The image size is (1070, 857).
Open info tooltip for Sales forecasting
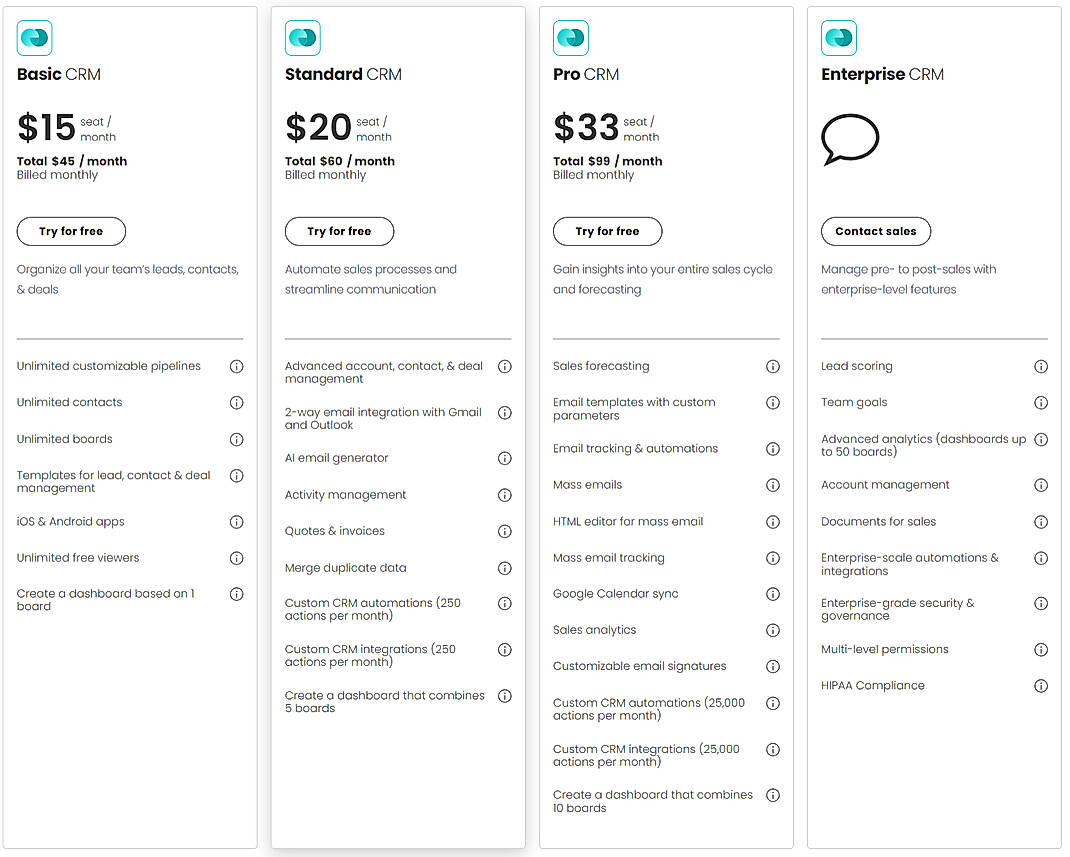pyautogui.click(x=773, y=366)
